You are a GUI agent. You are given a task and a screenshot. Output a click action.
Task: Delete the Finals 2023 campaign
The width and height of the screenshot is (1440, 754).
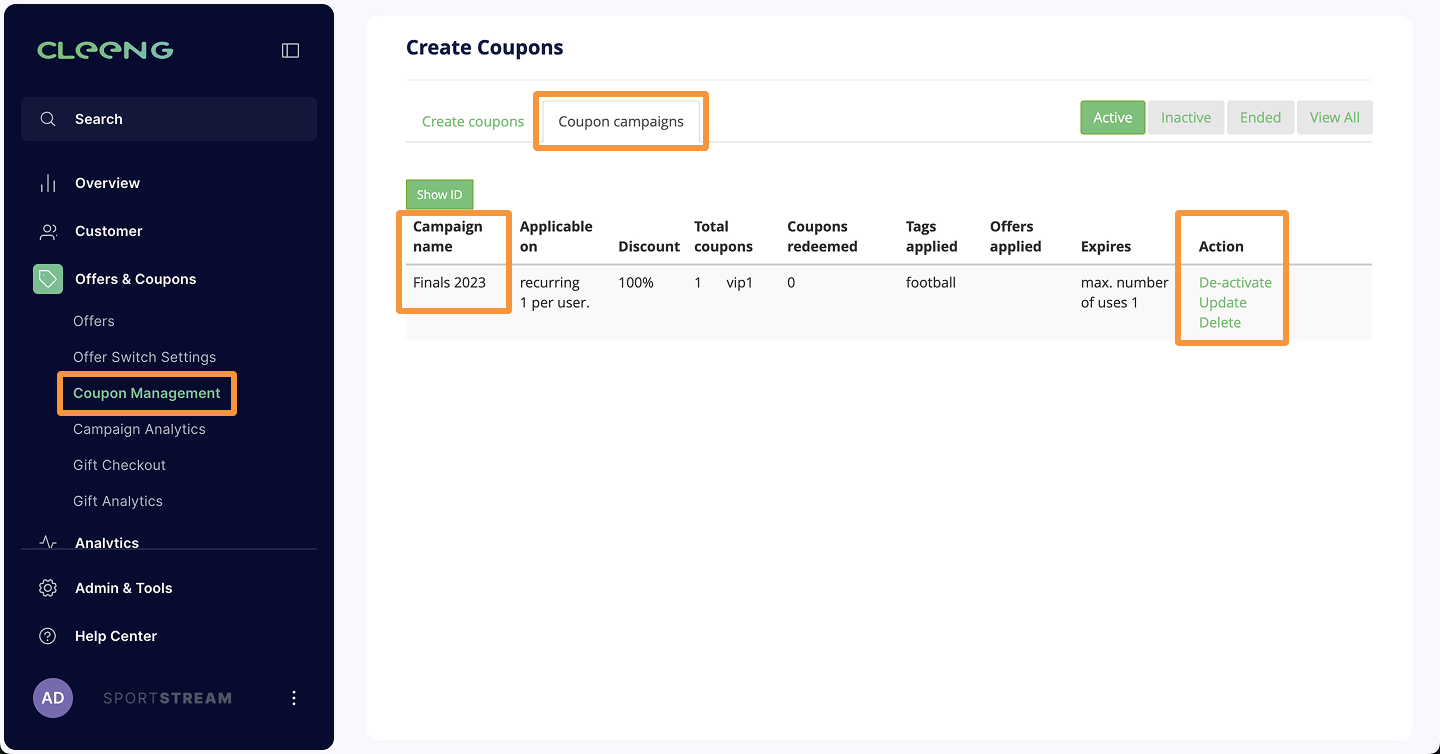pos(1219,323)
